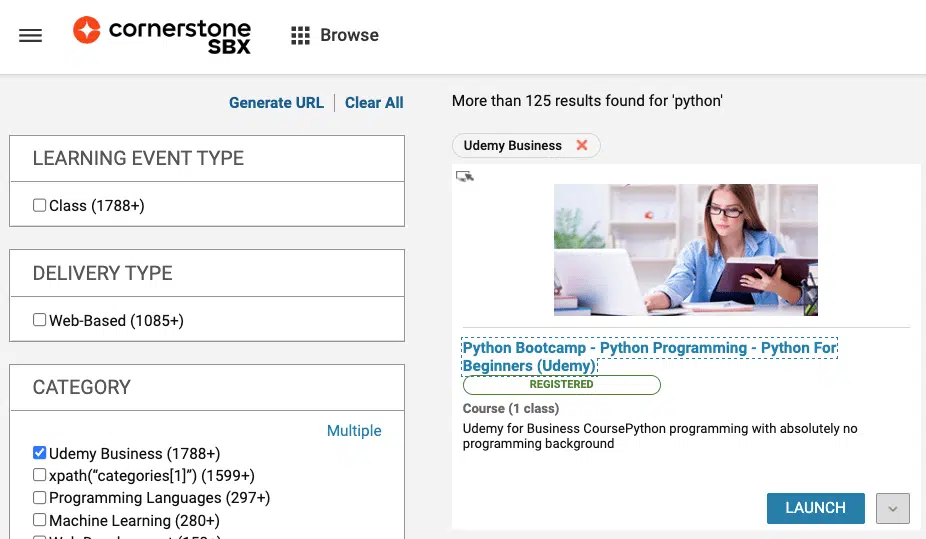Open the Browse grid icon
The width and height of the screenshot is (926, 539).
300,35
